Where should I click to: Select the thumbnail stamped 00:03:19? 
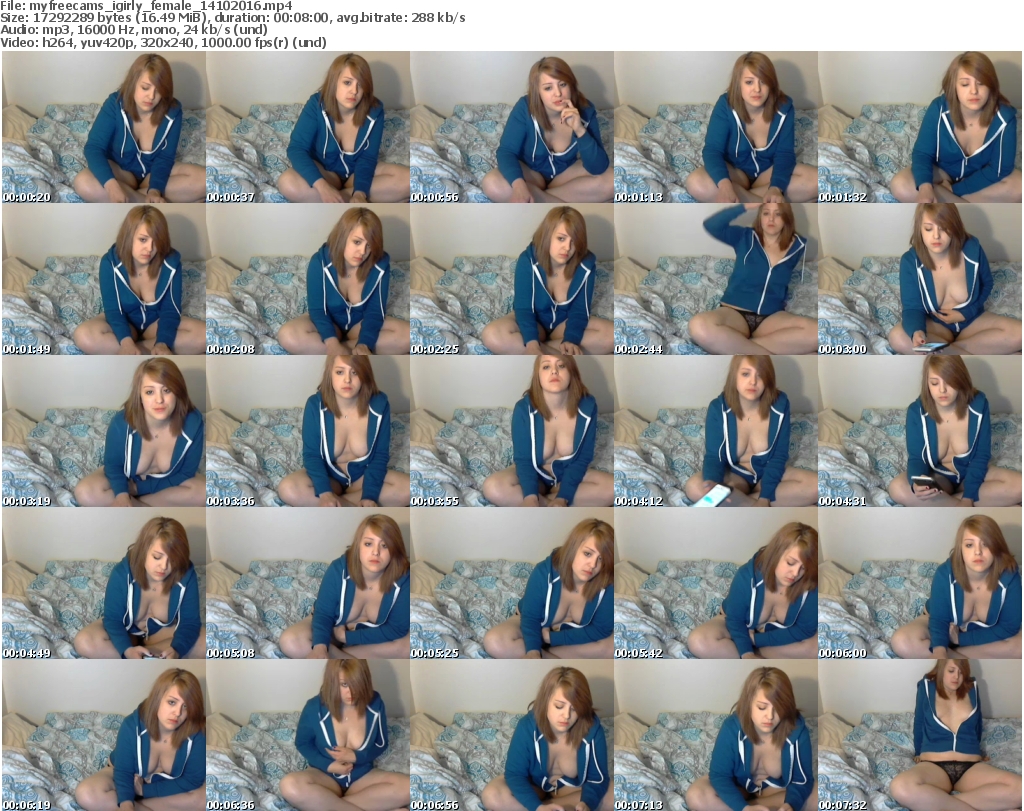[x=104, y=431]
